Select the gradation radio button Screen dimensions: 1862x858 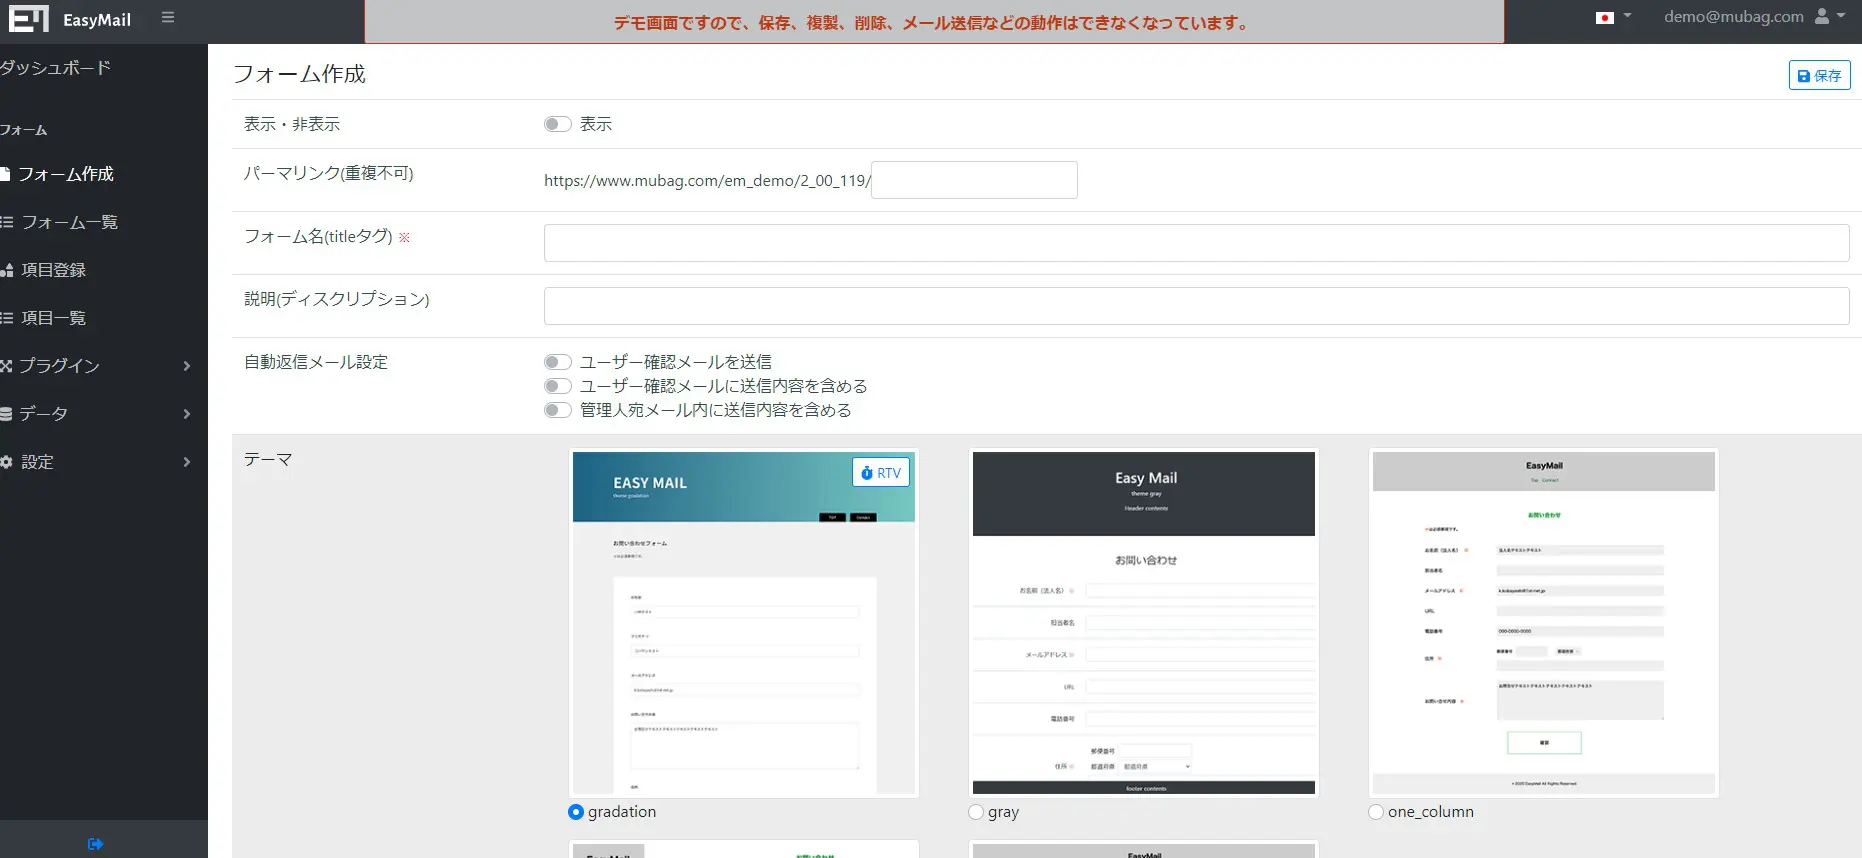pos(576,812)
